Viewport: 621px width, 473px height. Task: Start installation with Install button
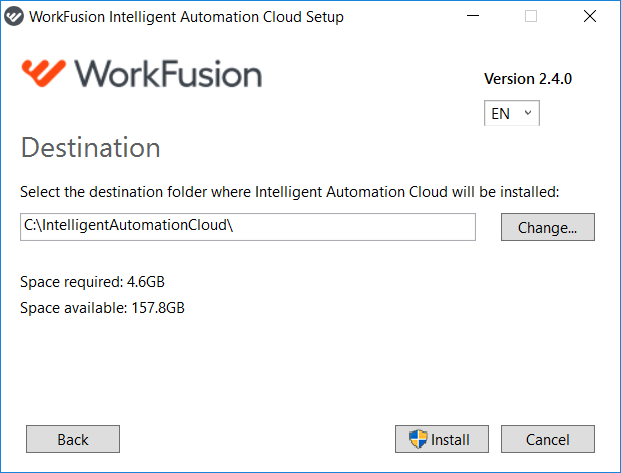pos(442,439)
